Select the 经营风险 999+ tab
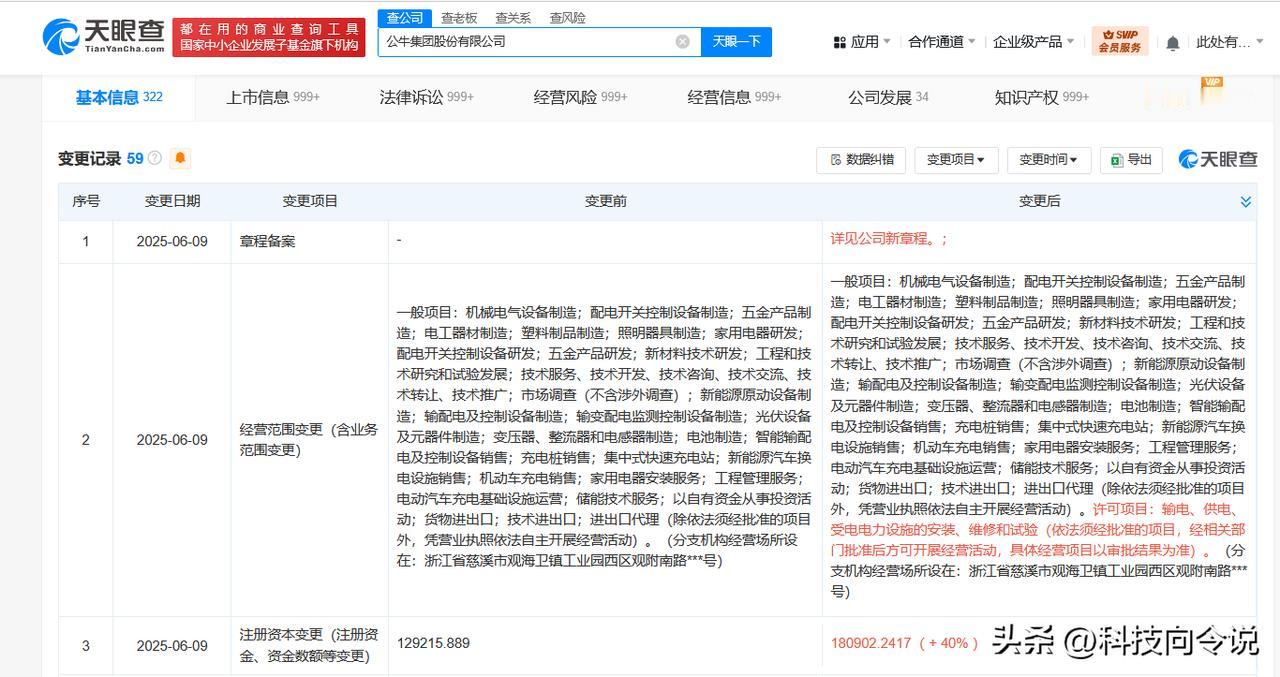 tap(581, 97)
